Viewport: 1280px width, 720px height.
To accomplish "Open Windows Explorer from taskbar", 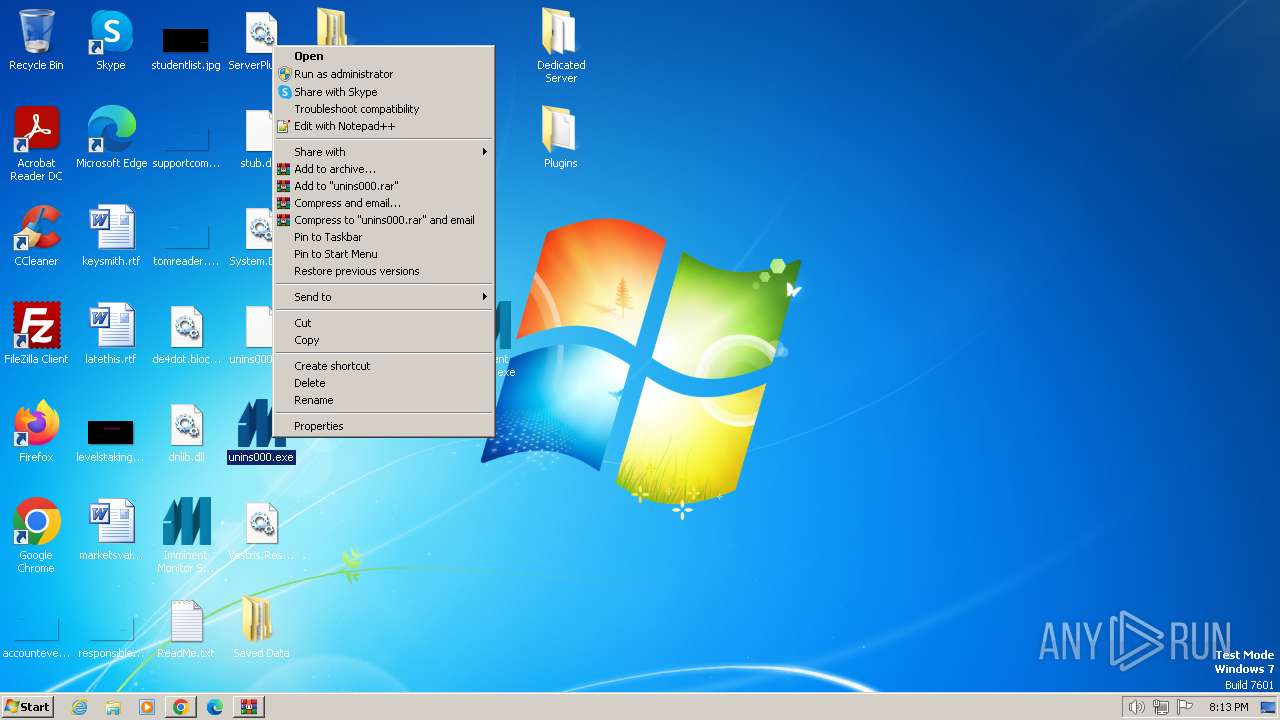I will click(x=113, y=707).
